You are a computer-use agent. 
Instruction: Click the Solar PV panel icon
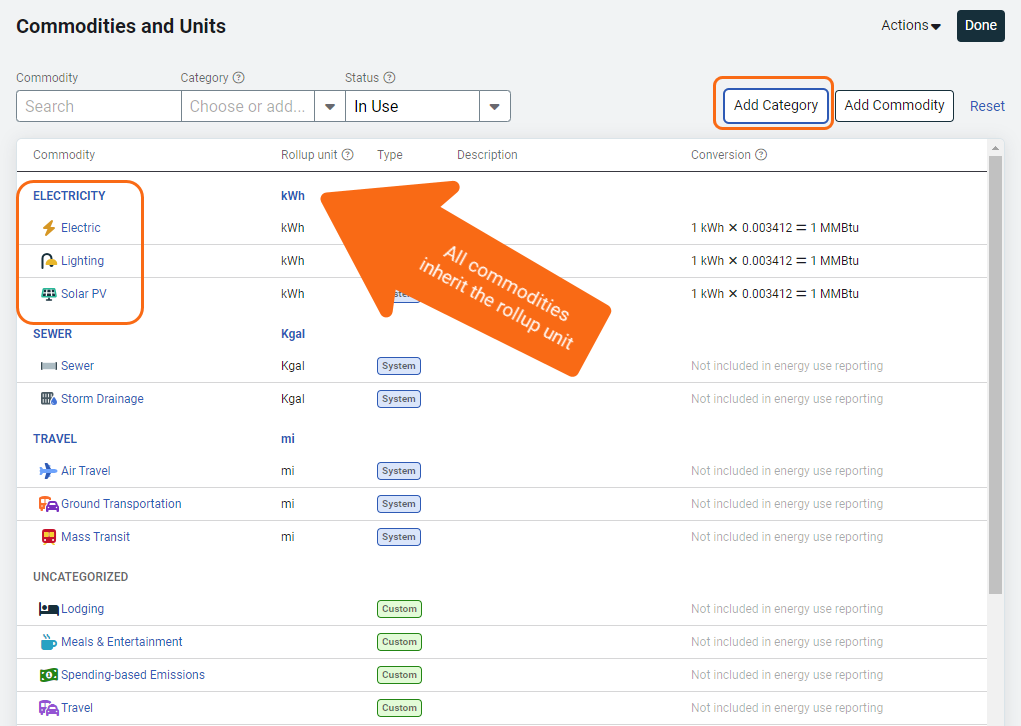click(49, 294)
